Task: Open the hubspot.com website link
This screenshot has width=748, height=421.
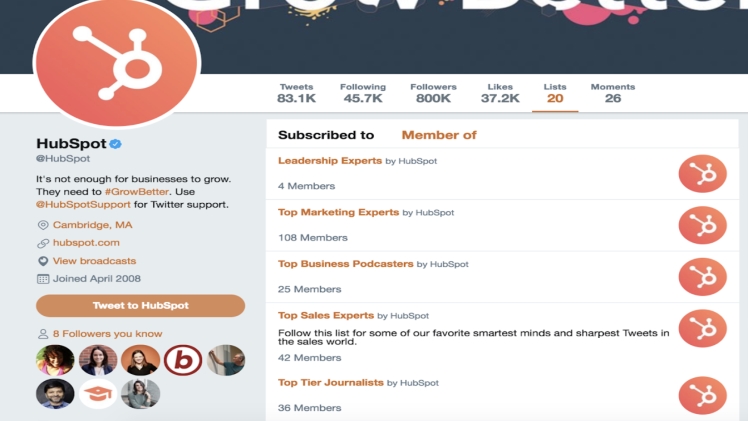Action: [x=86, y=243]
